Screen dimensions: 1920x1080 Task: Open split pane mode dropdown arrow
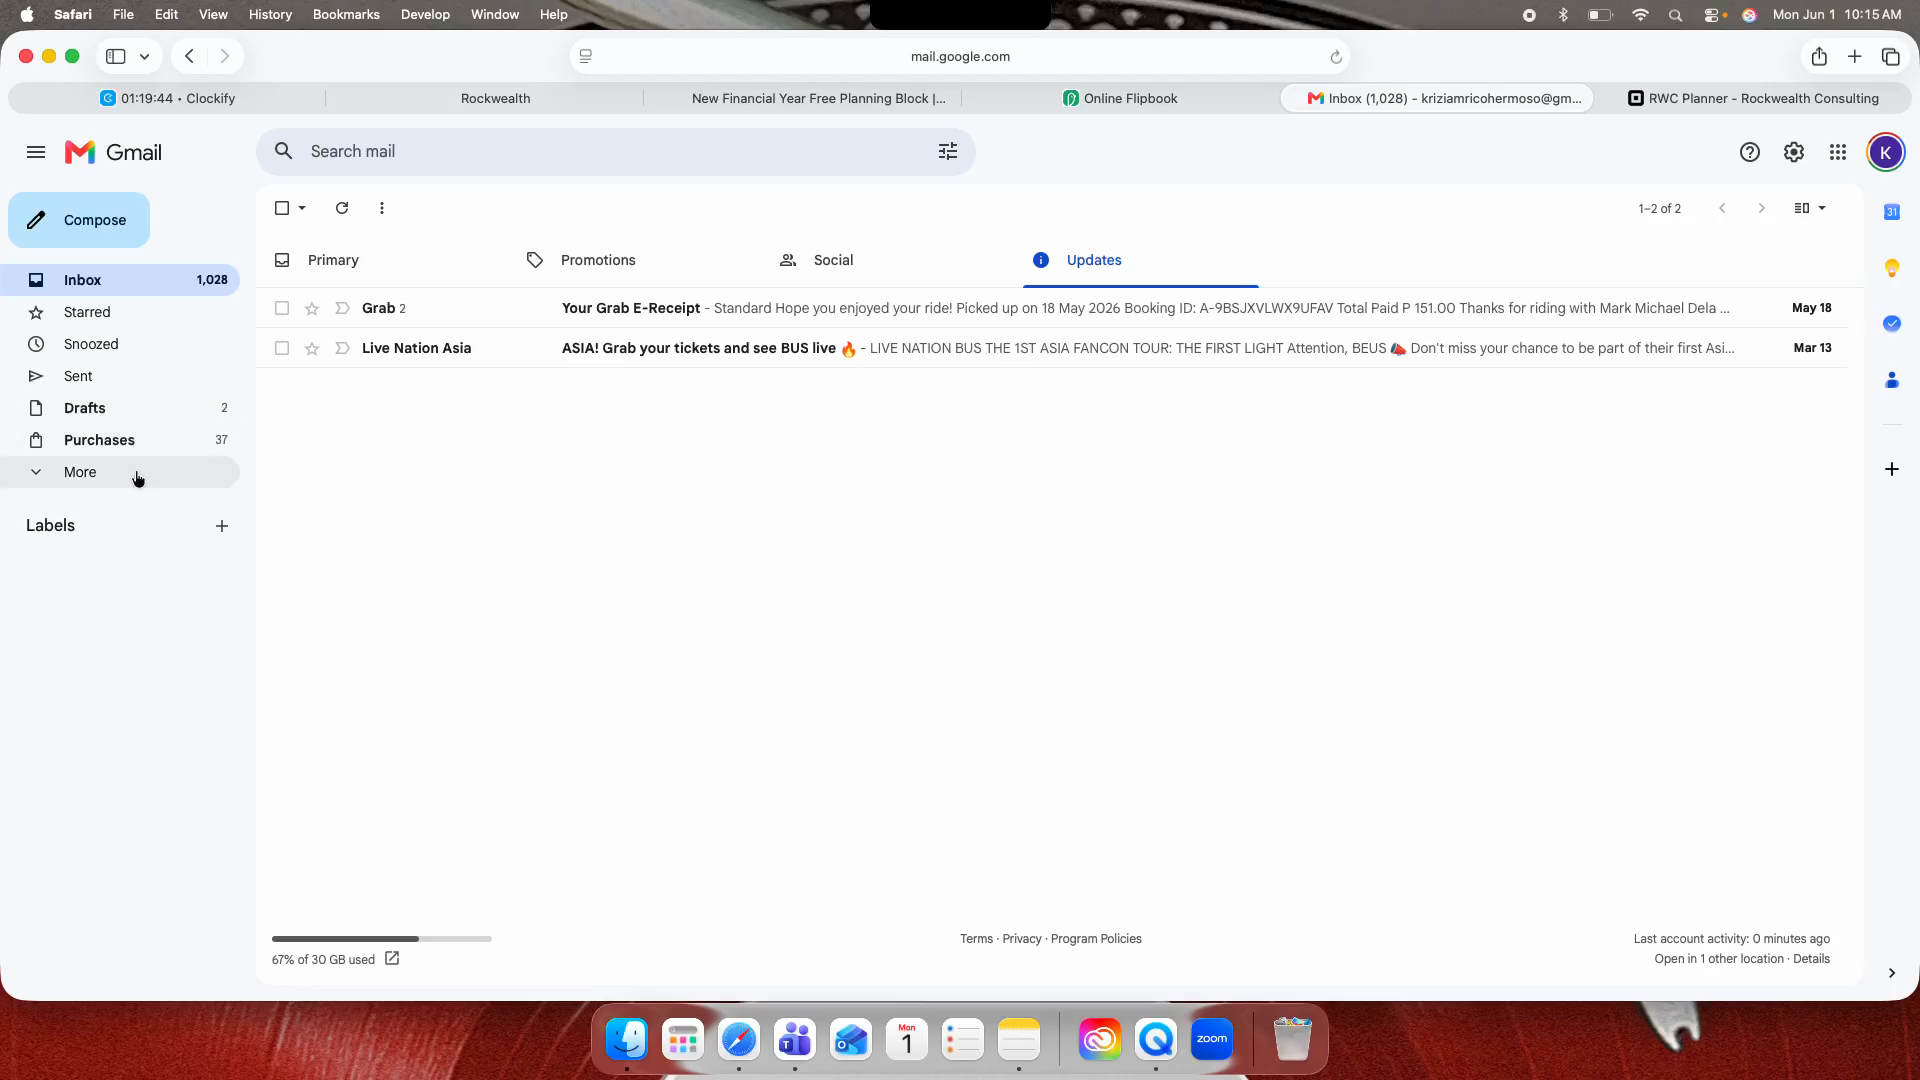pos(1822,208)
